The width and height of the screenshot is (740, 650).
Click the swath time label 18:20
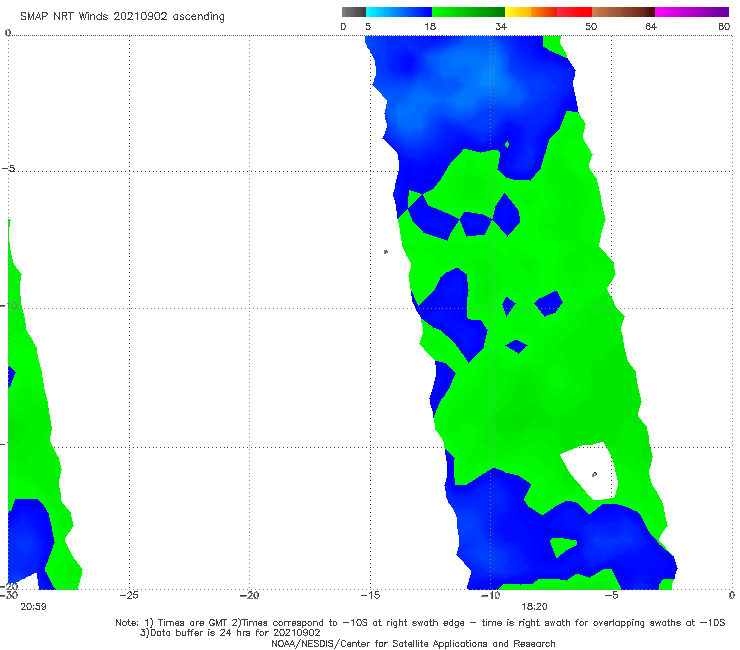pyautogui.click(x=534, y=607)
